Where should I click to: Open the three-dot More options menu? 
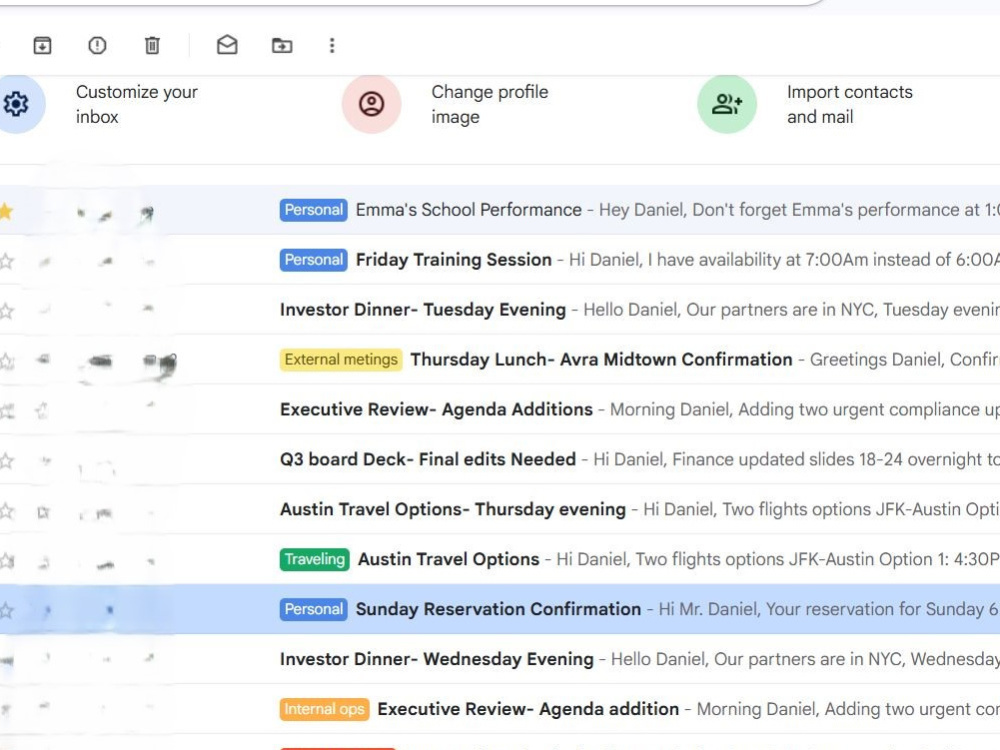coord(332,45)
